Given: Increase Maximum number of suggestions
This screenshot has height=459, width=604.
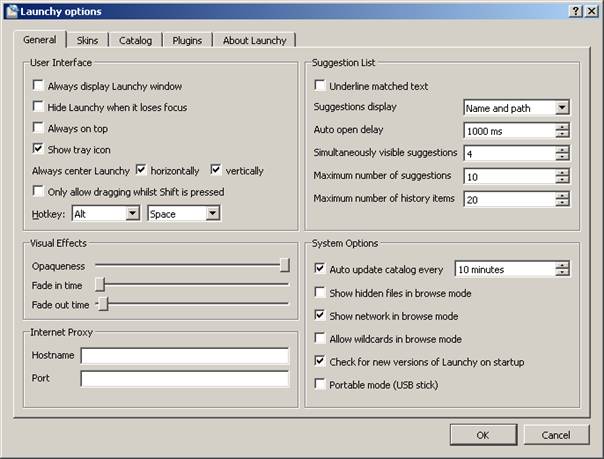Looking at the screenshot, I should (562, 173).
